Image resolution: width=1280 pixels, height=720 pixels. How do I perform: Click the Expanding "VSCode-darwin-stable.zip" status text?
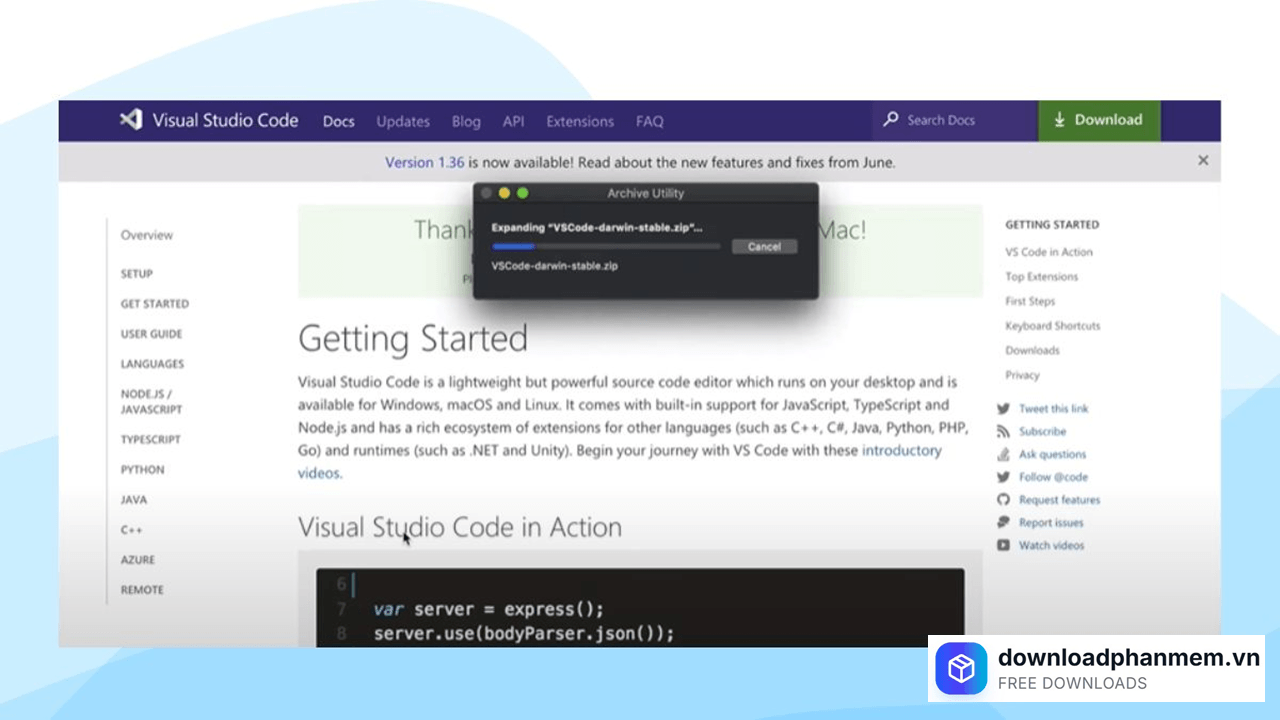pyautogui.click(x=597, y=227)
